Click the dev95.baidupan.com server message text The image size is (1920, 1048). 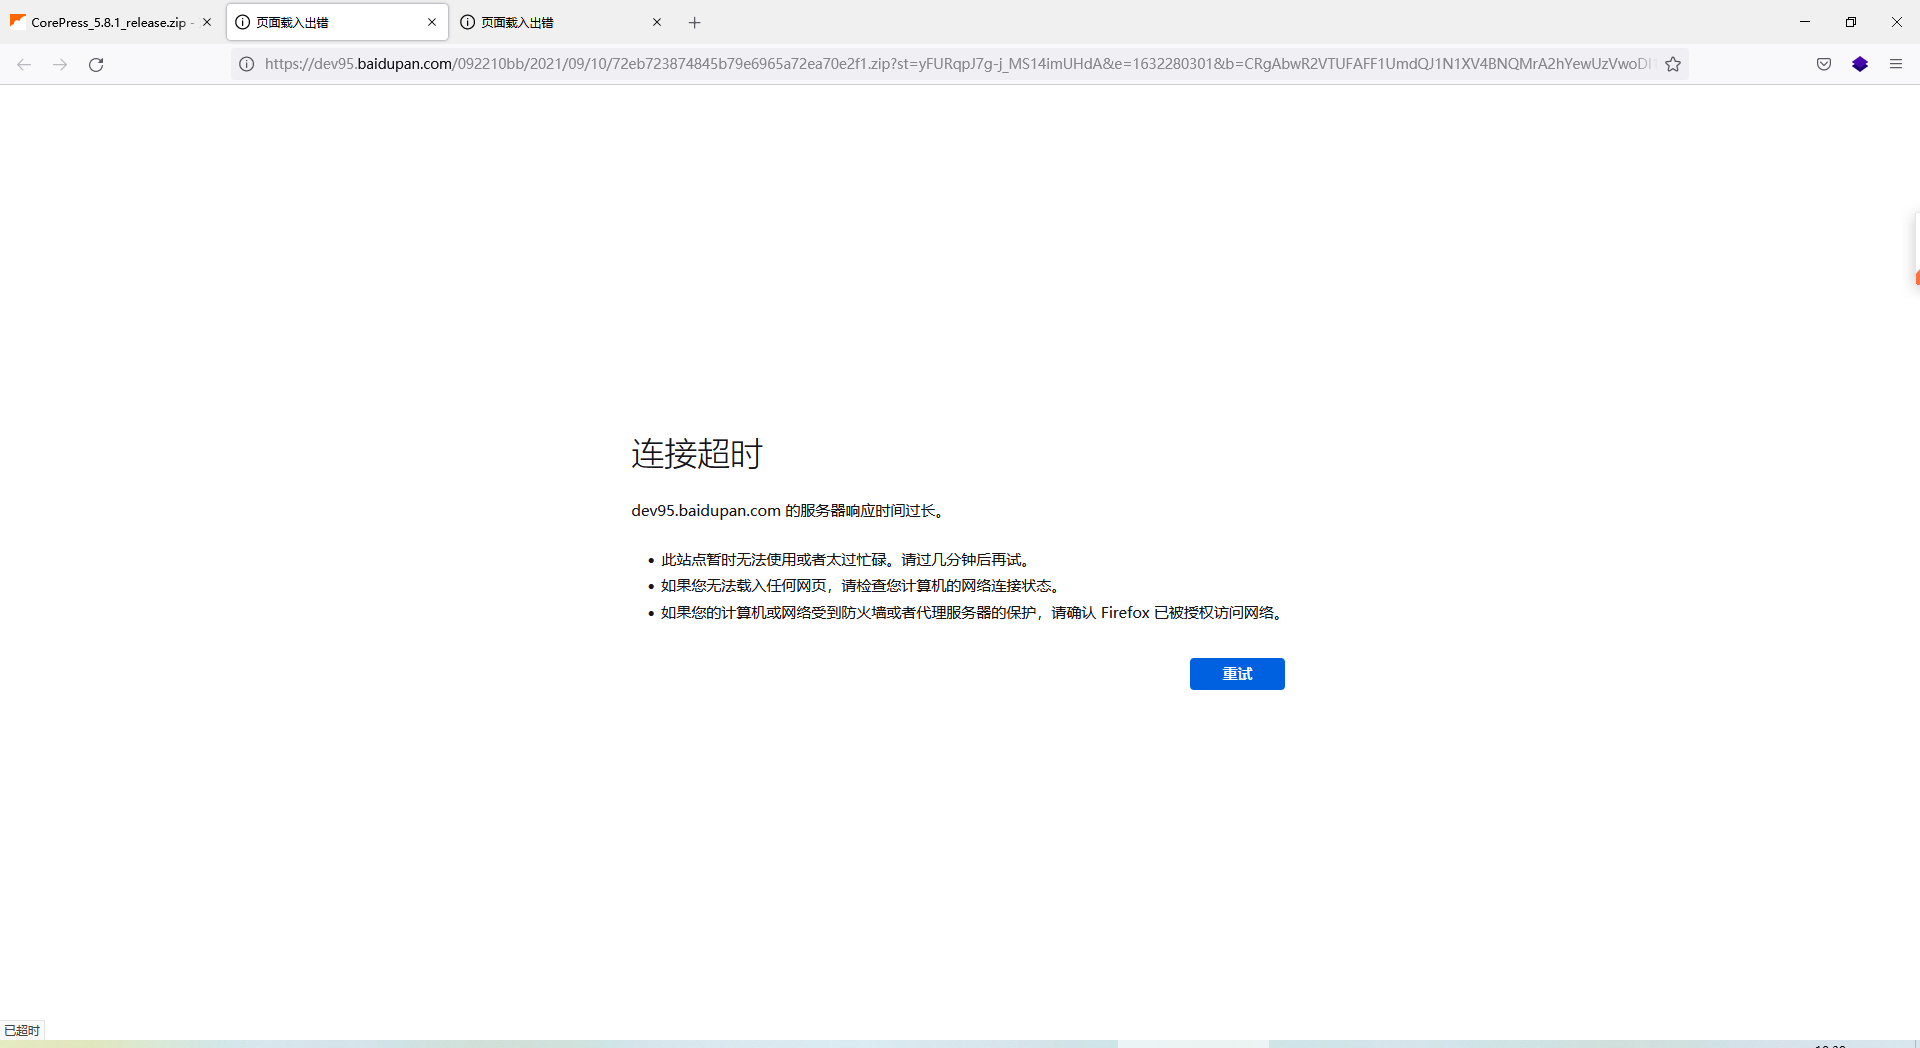[x=788, y=511]
